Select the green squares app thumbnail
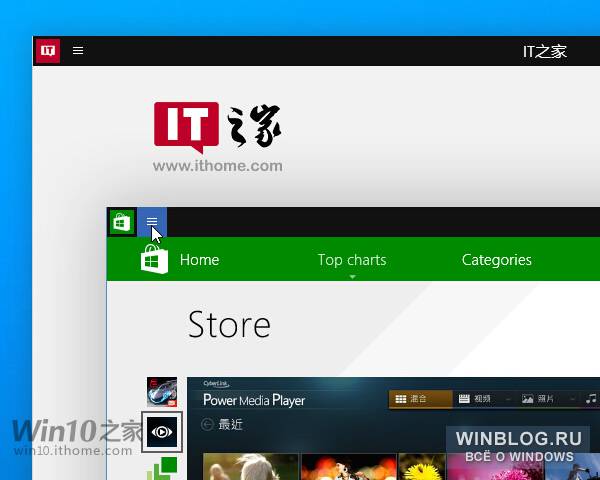 click(x=162, y=468)
